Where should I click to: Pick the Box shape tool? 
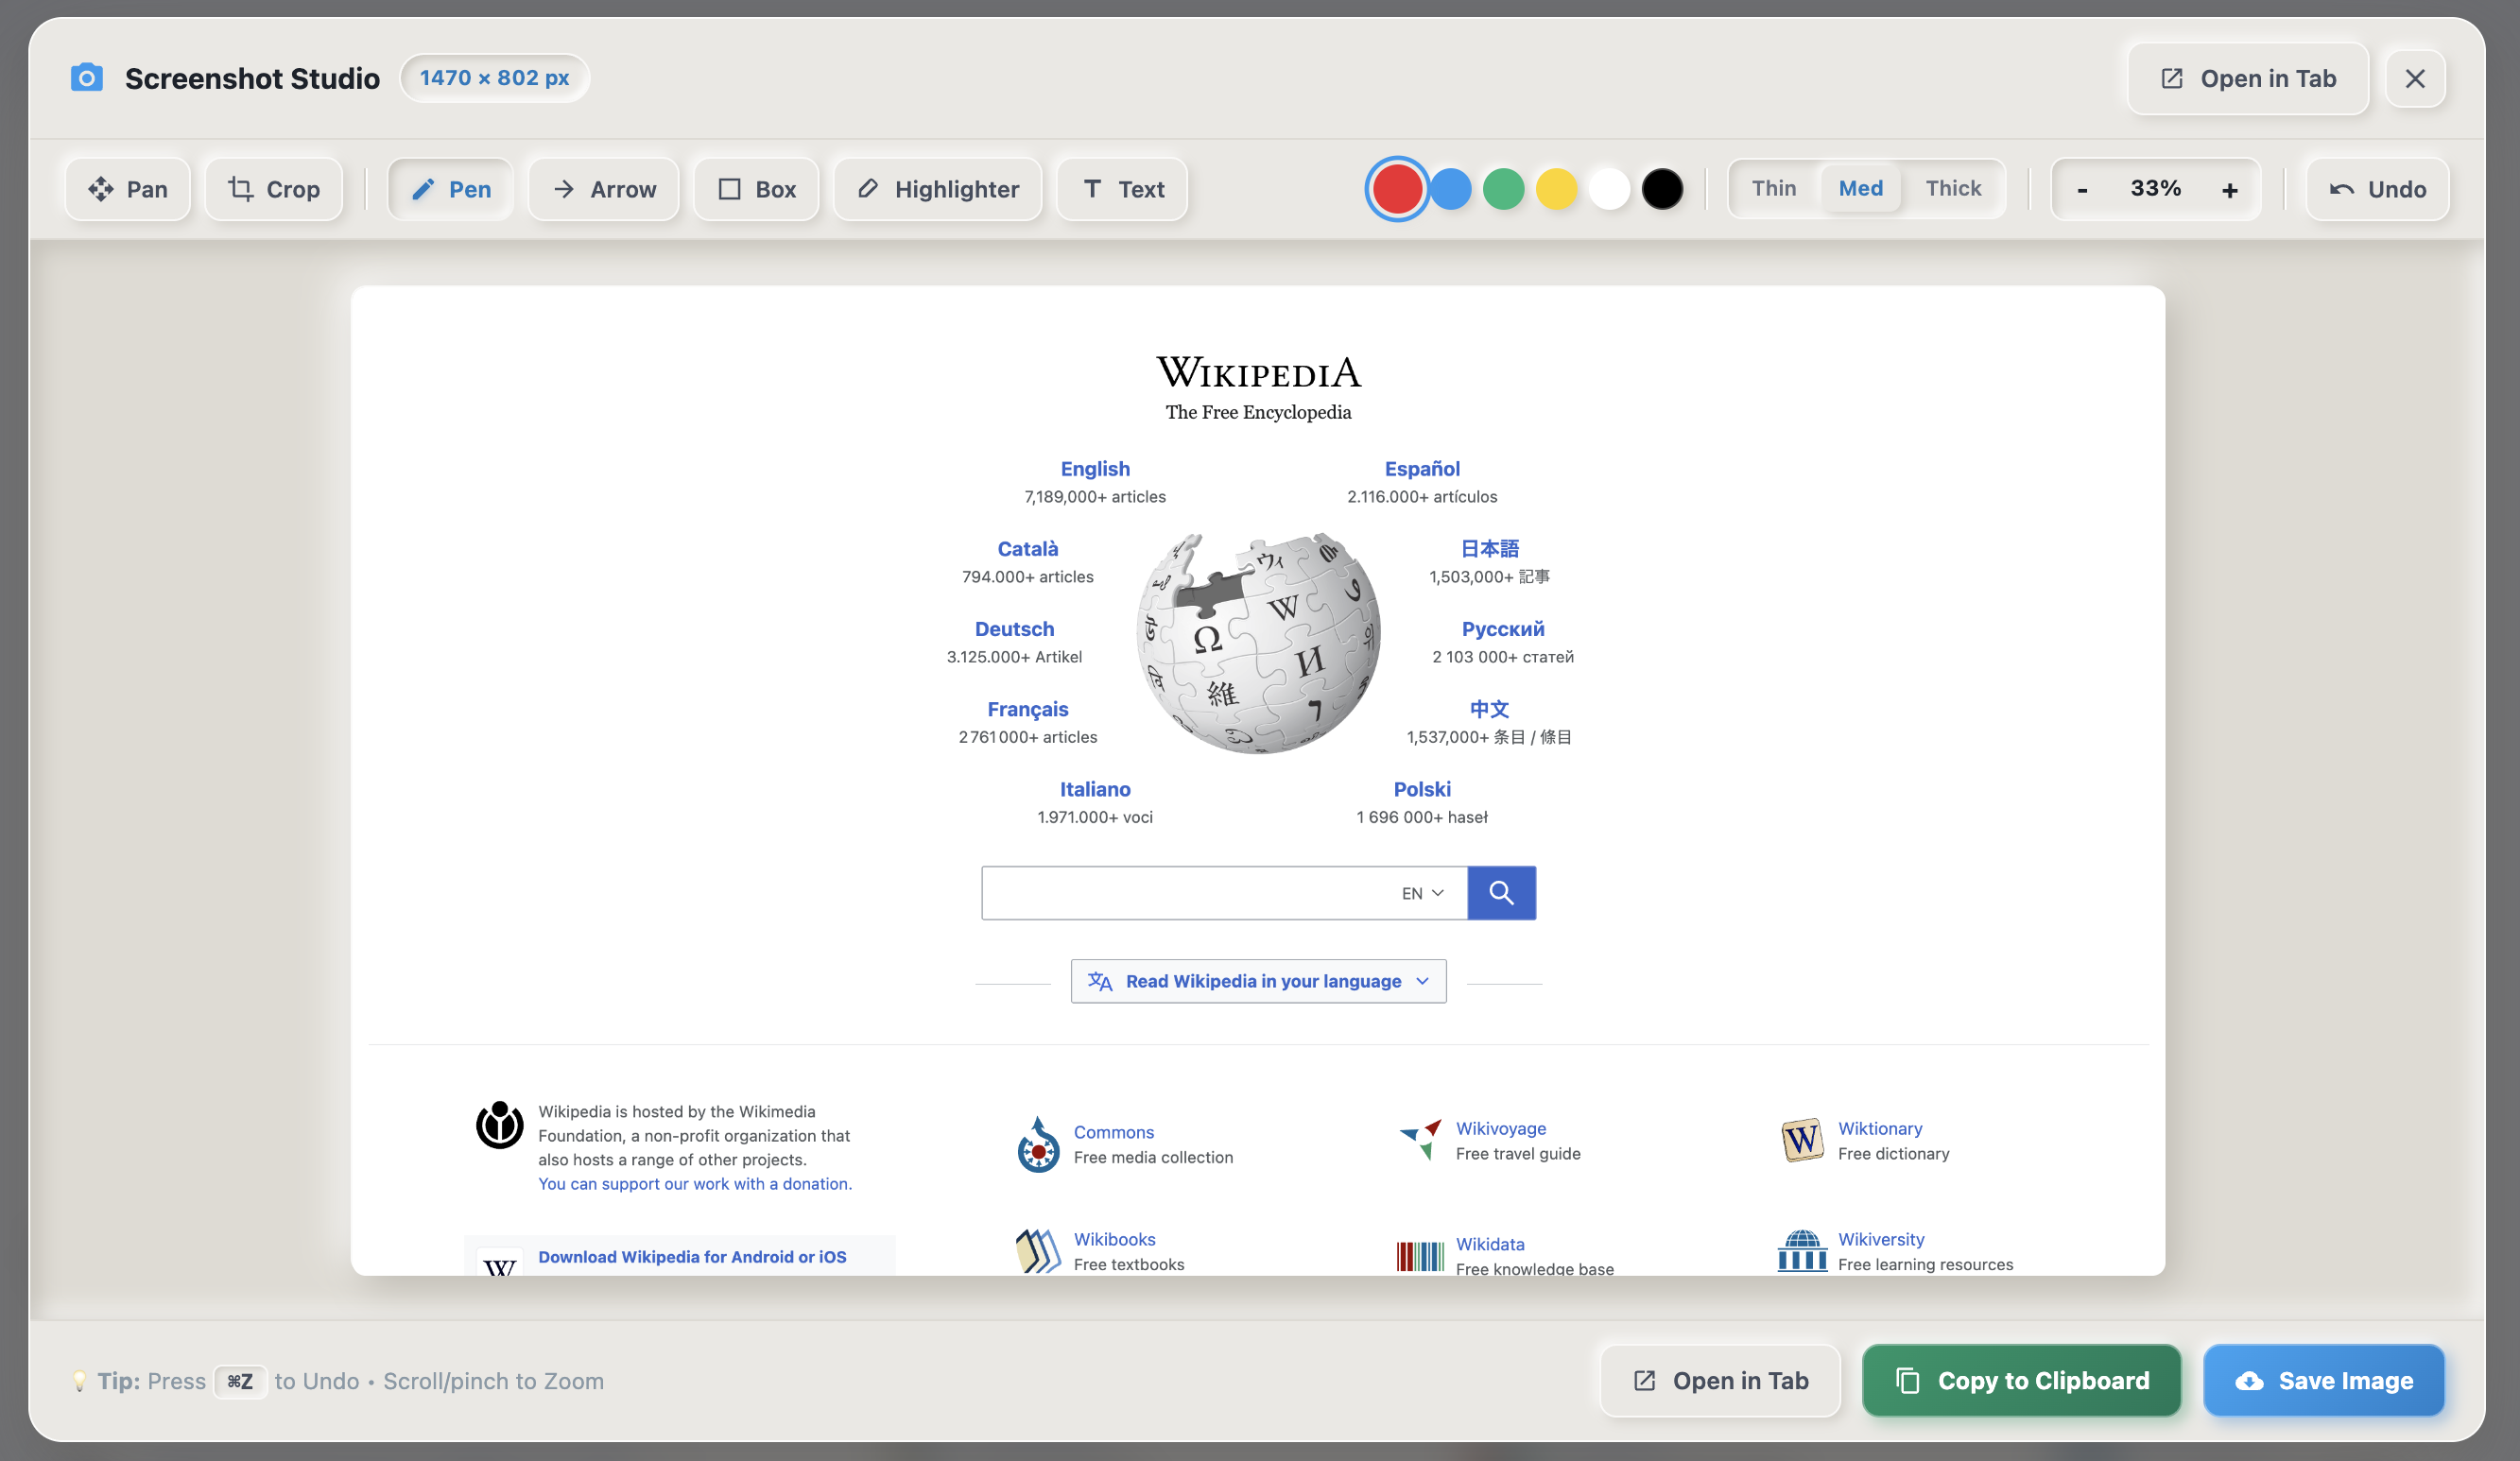pos(757,189)
